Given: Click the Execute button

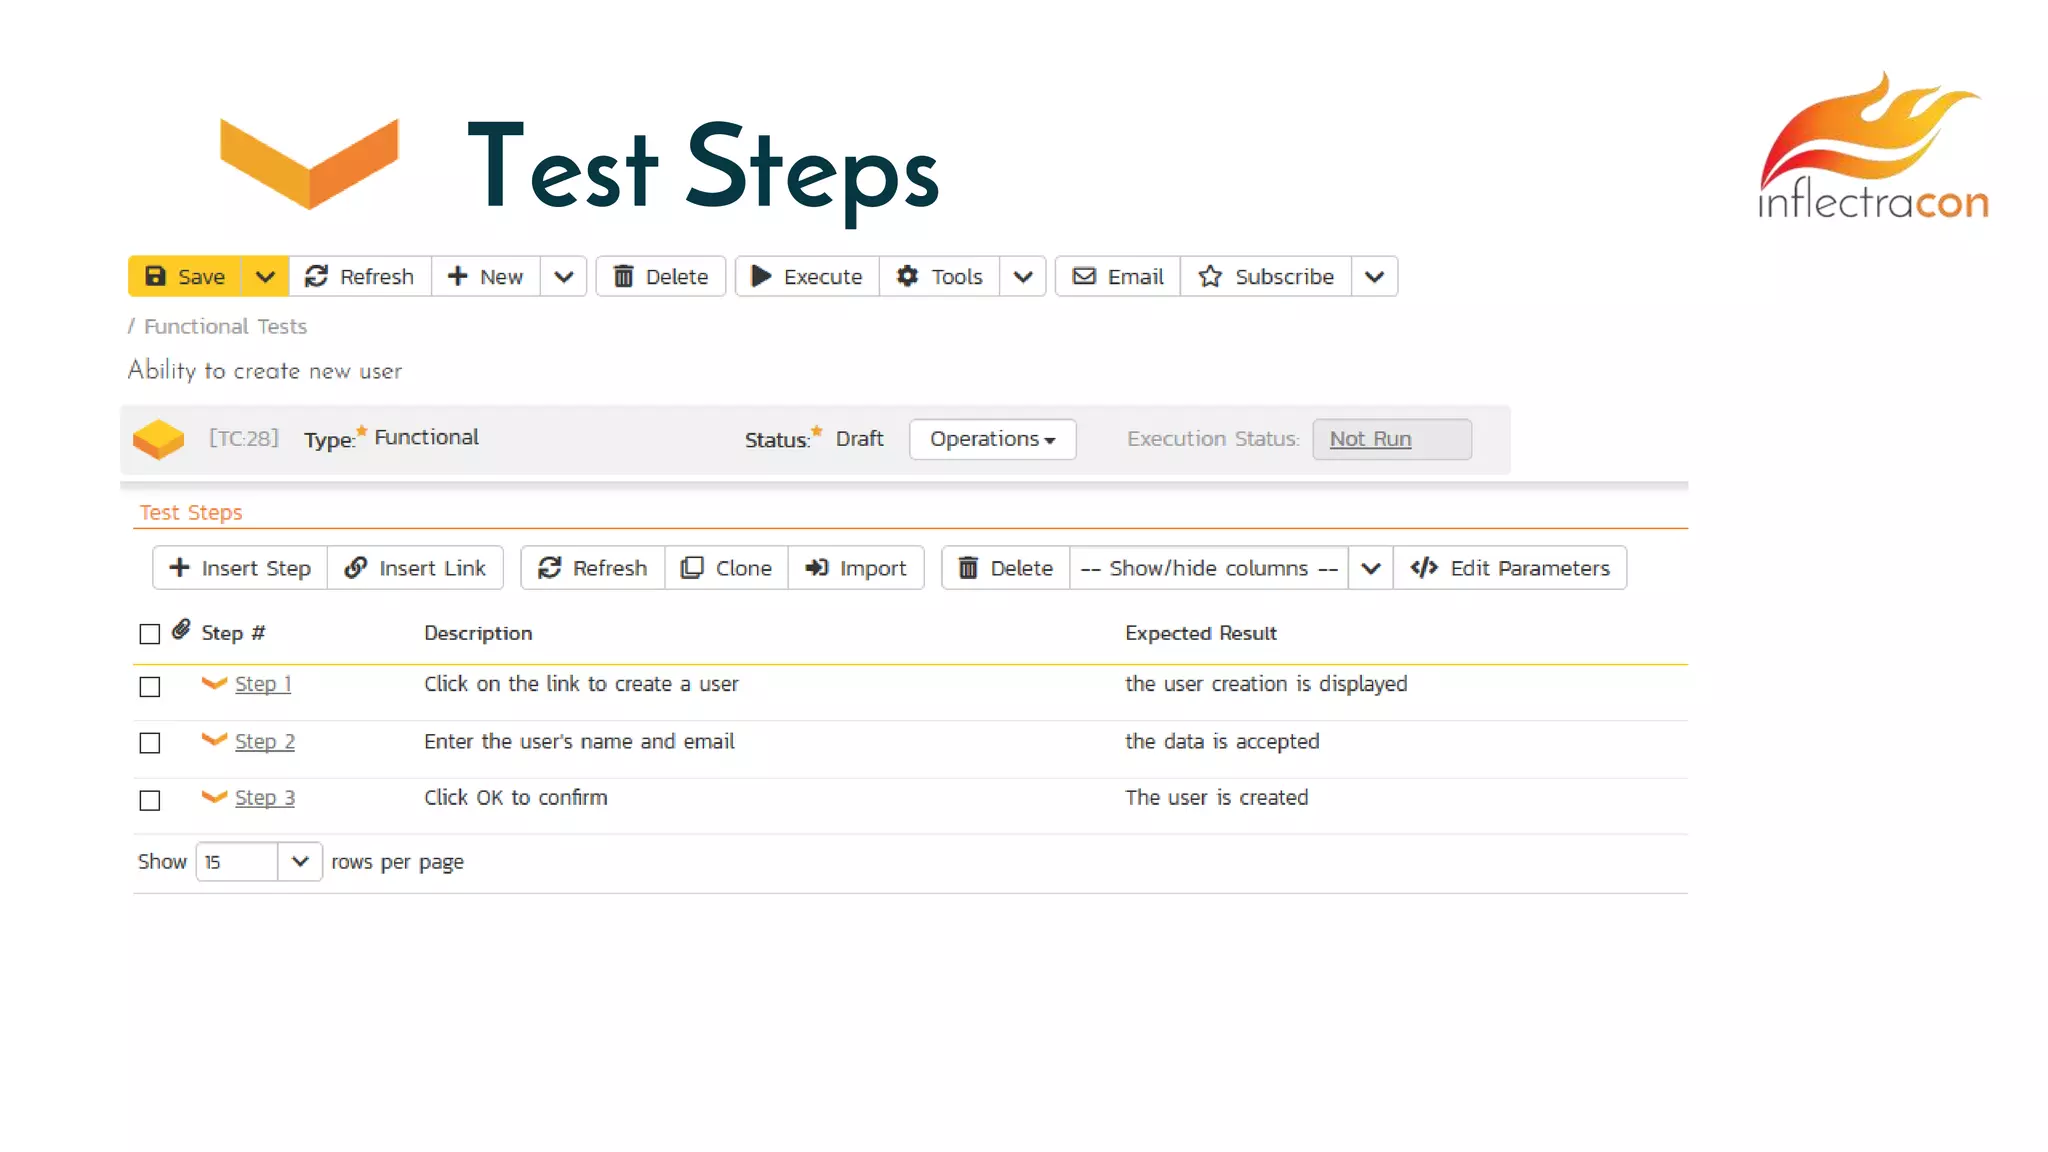Looking at the screenshot, I should pyautogui.click(x=807, y=276).
